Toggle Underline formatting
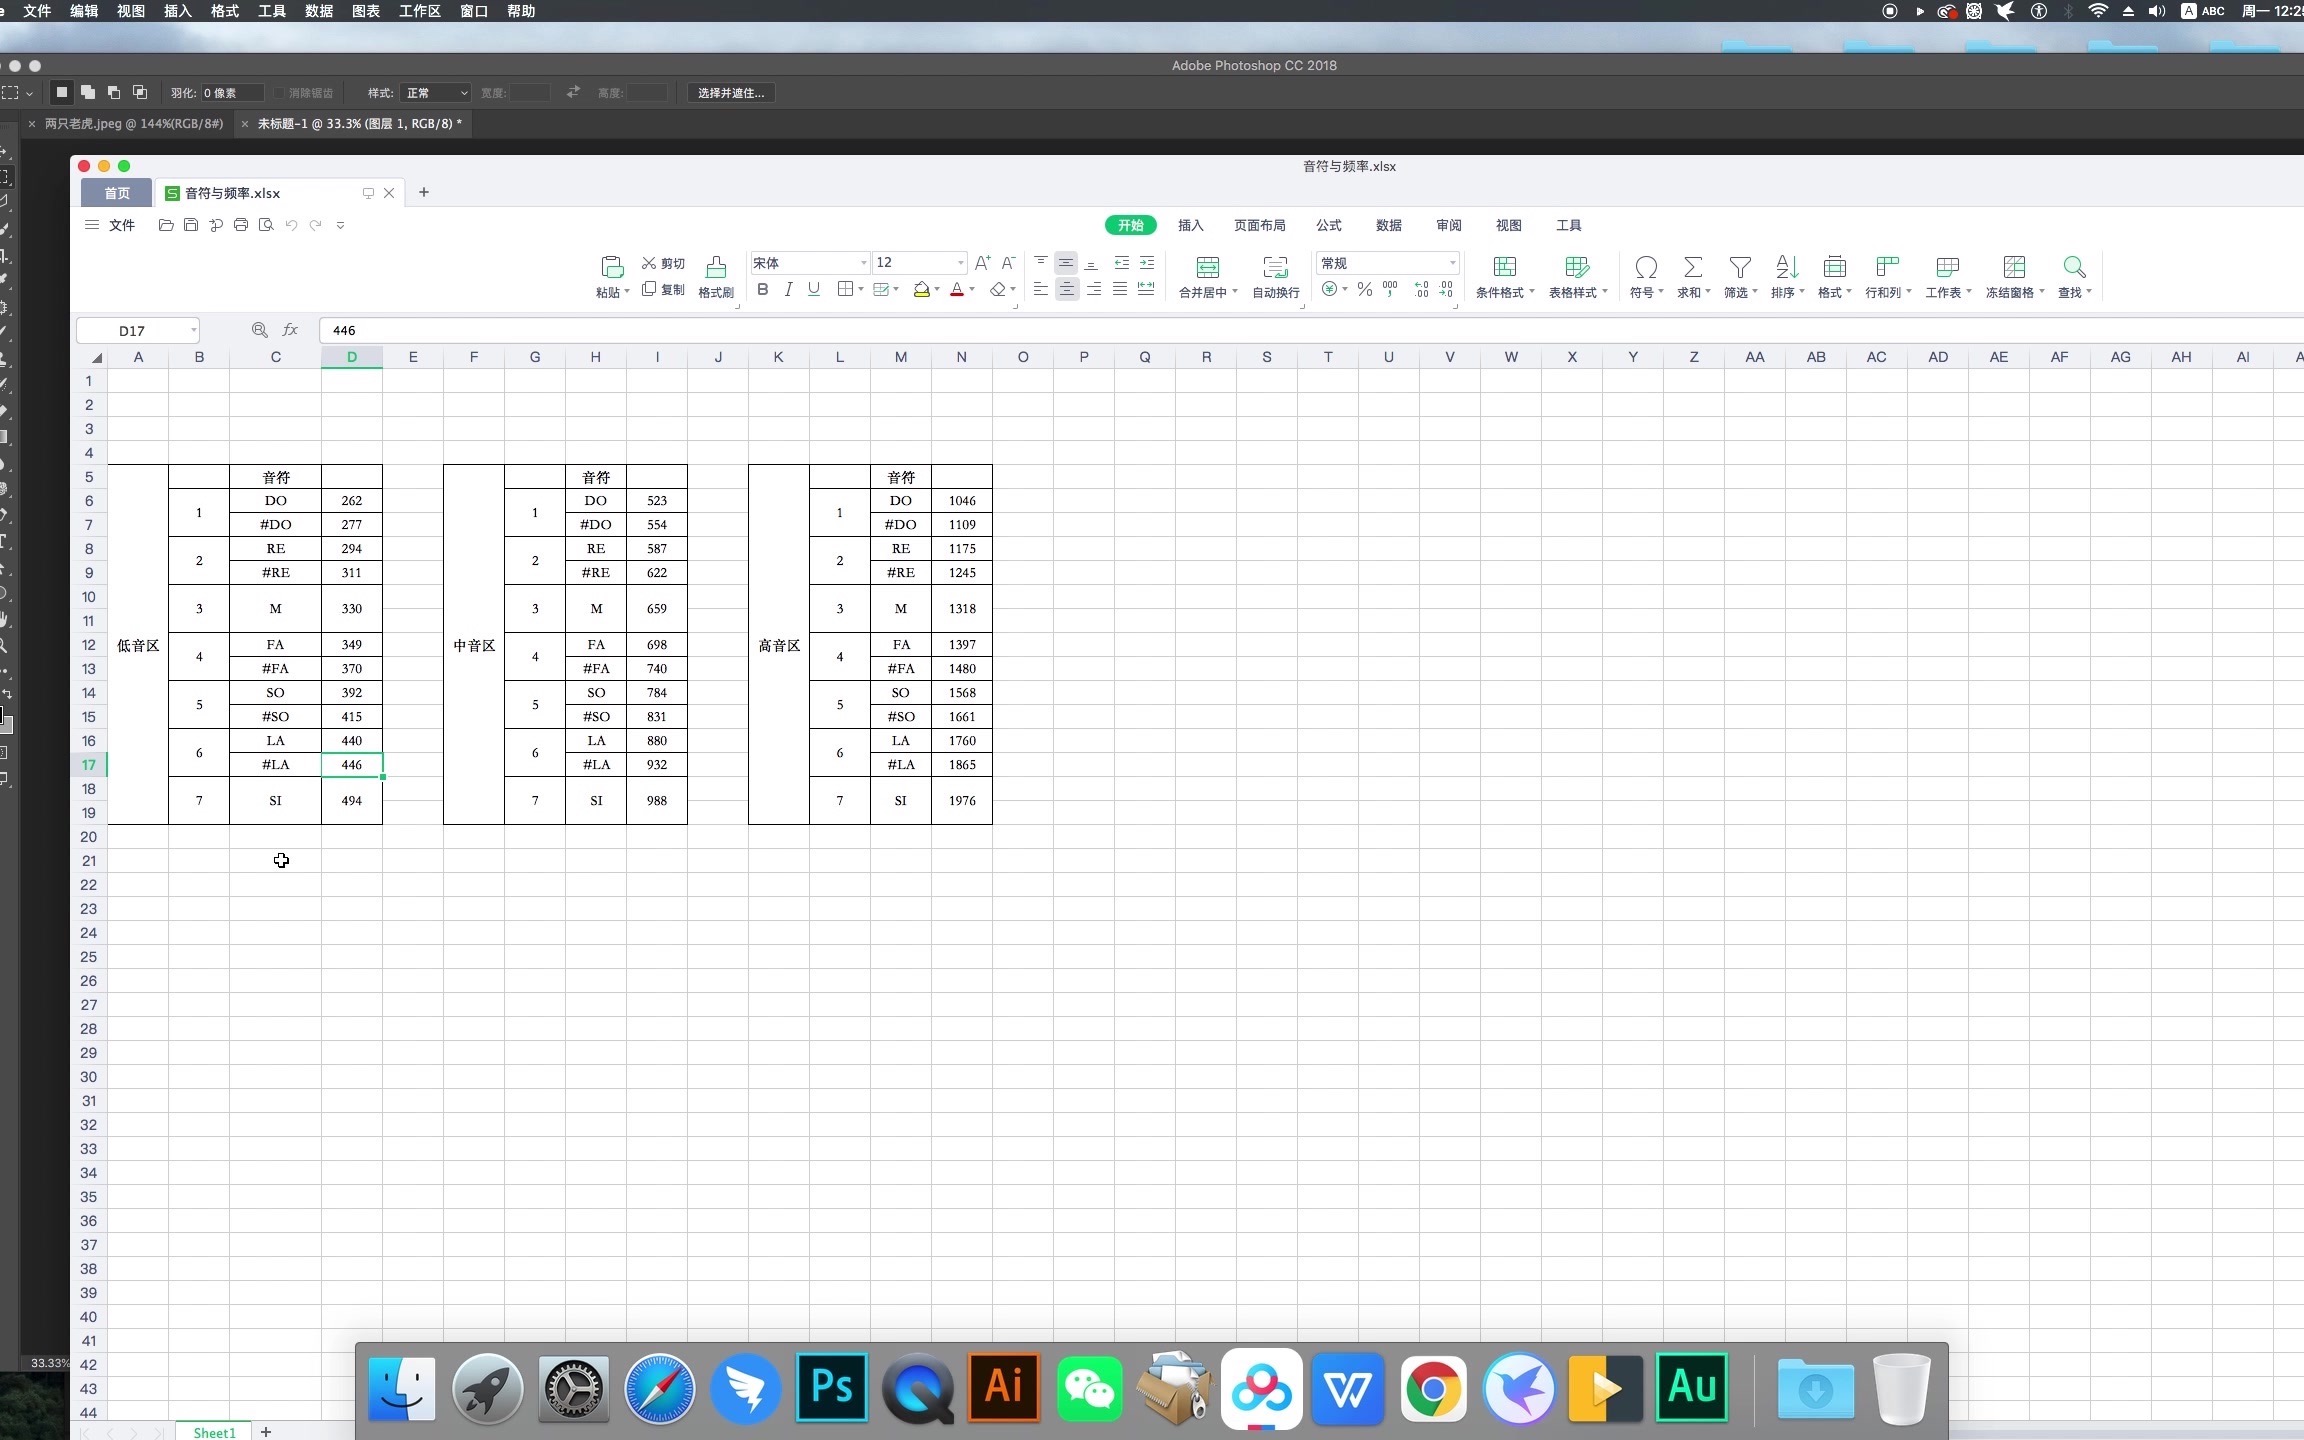 click(814, 289)
